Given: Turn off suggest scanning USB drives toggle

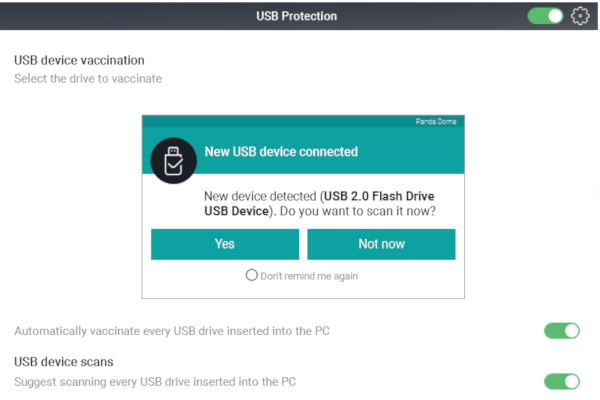Looking at the screenshot, I should click(562, 382).
